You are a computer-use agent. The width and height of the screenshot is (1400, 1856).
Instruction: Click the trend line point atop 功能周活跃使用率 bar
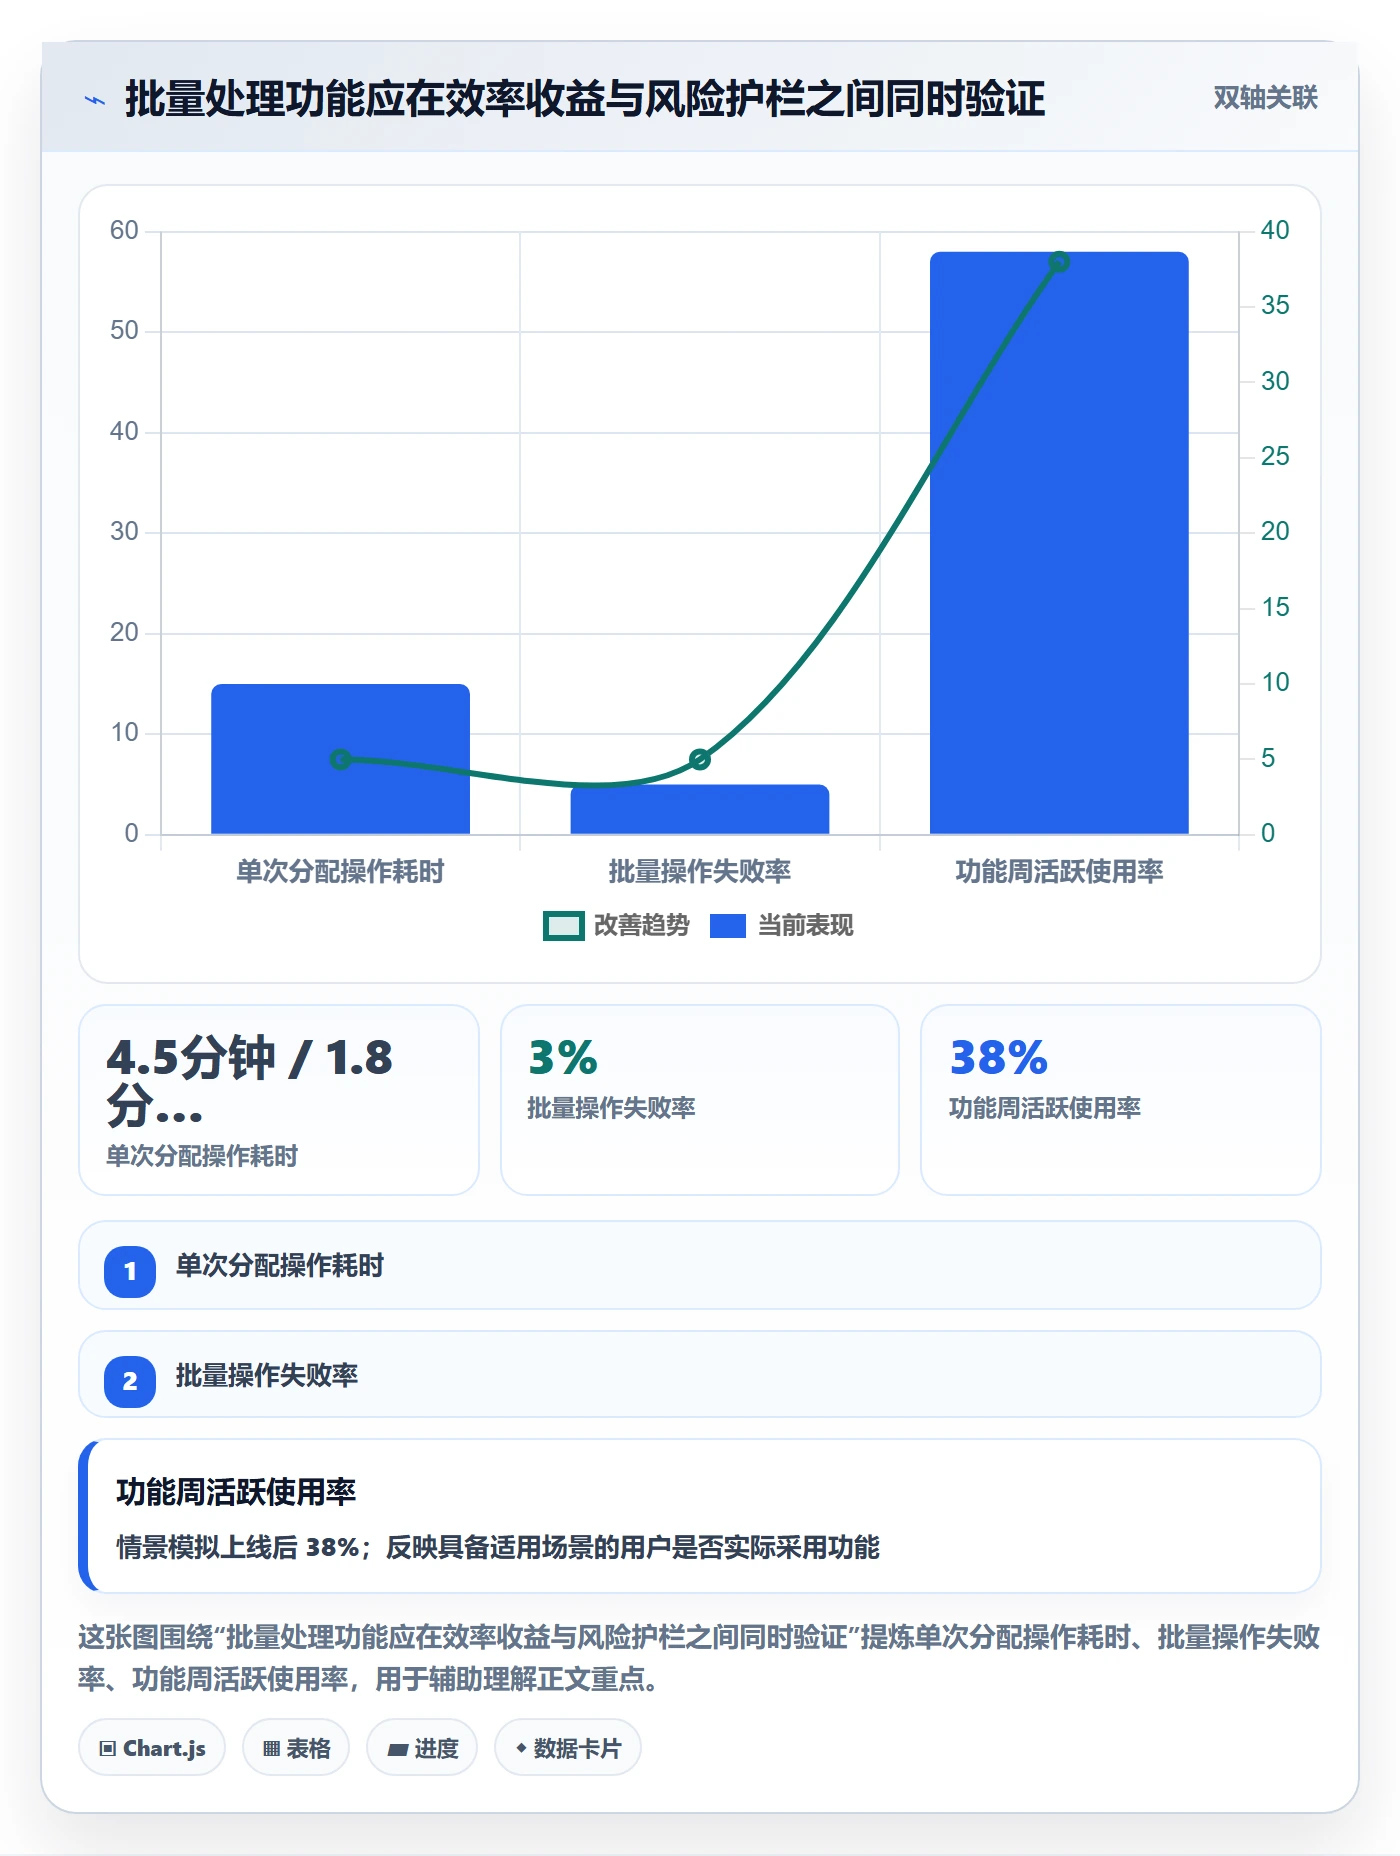pos(1059,262)
